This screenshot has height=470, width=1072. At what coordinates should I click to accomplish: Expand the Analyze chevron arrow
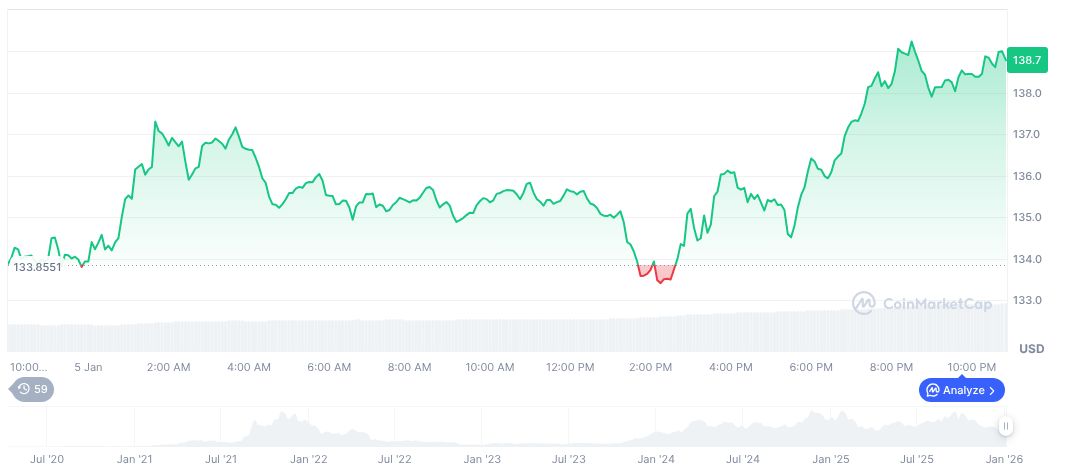993,390
